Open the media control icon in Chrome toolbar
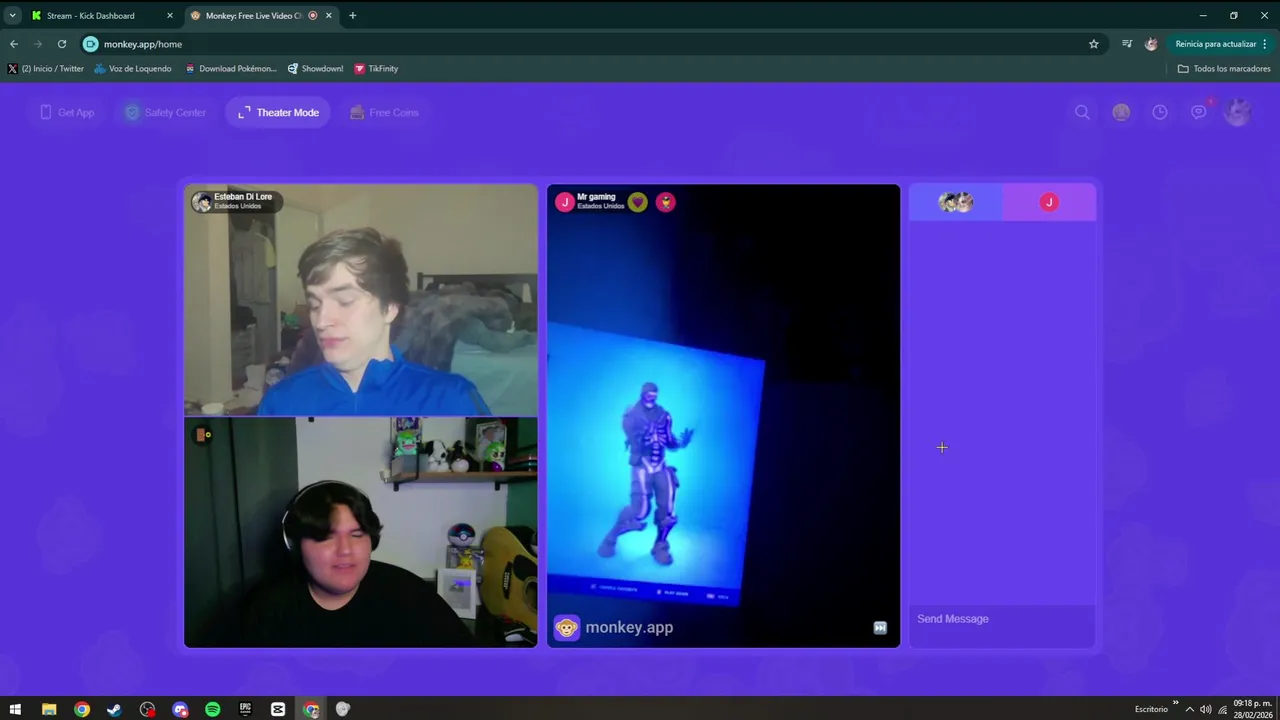 click(x=1127, y=44)
